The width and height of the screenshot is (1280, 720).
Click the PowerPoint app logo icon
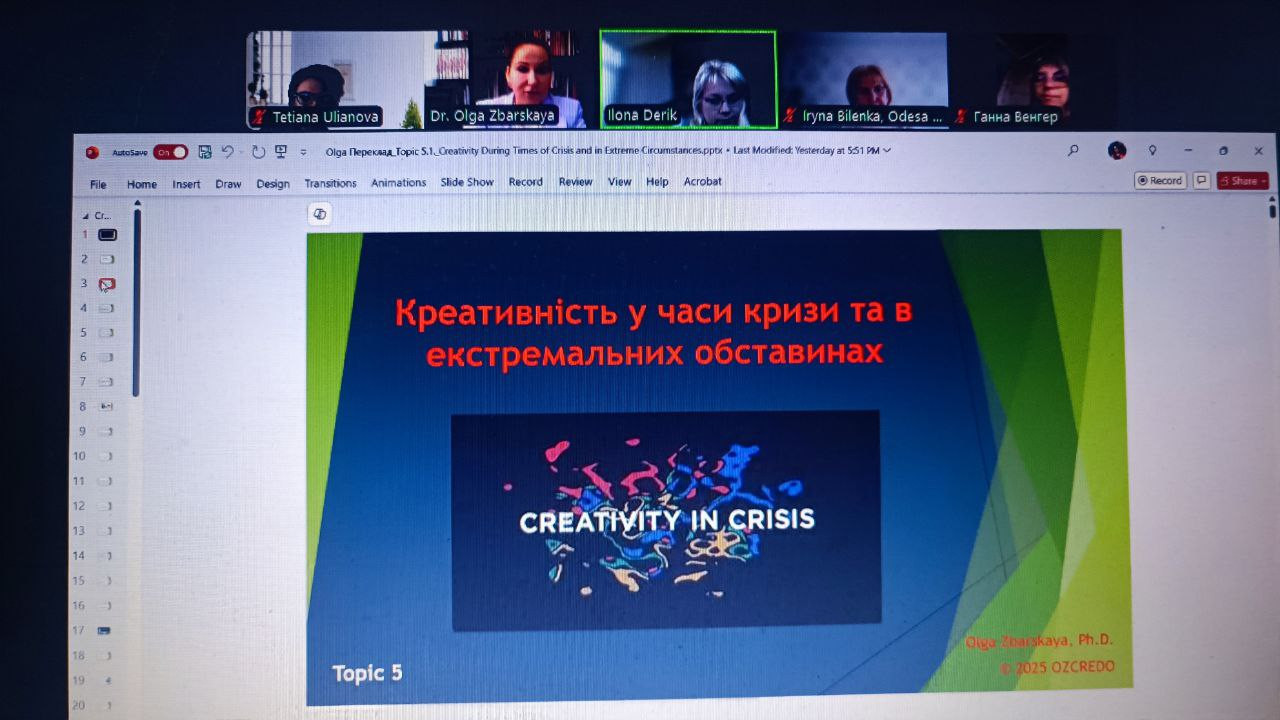(92, 152)
